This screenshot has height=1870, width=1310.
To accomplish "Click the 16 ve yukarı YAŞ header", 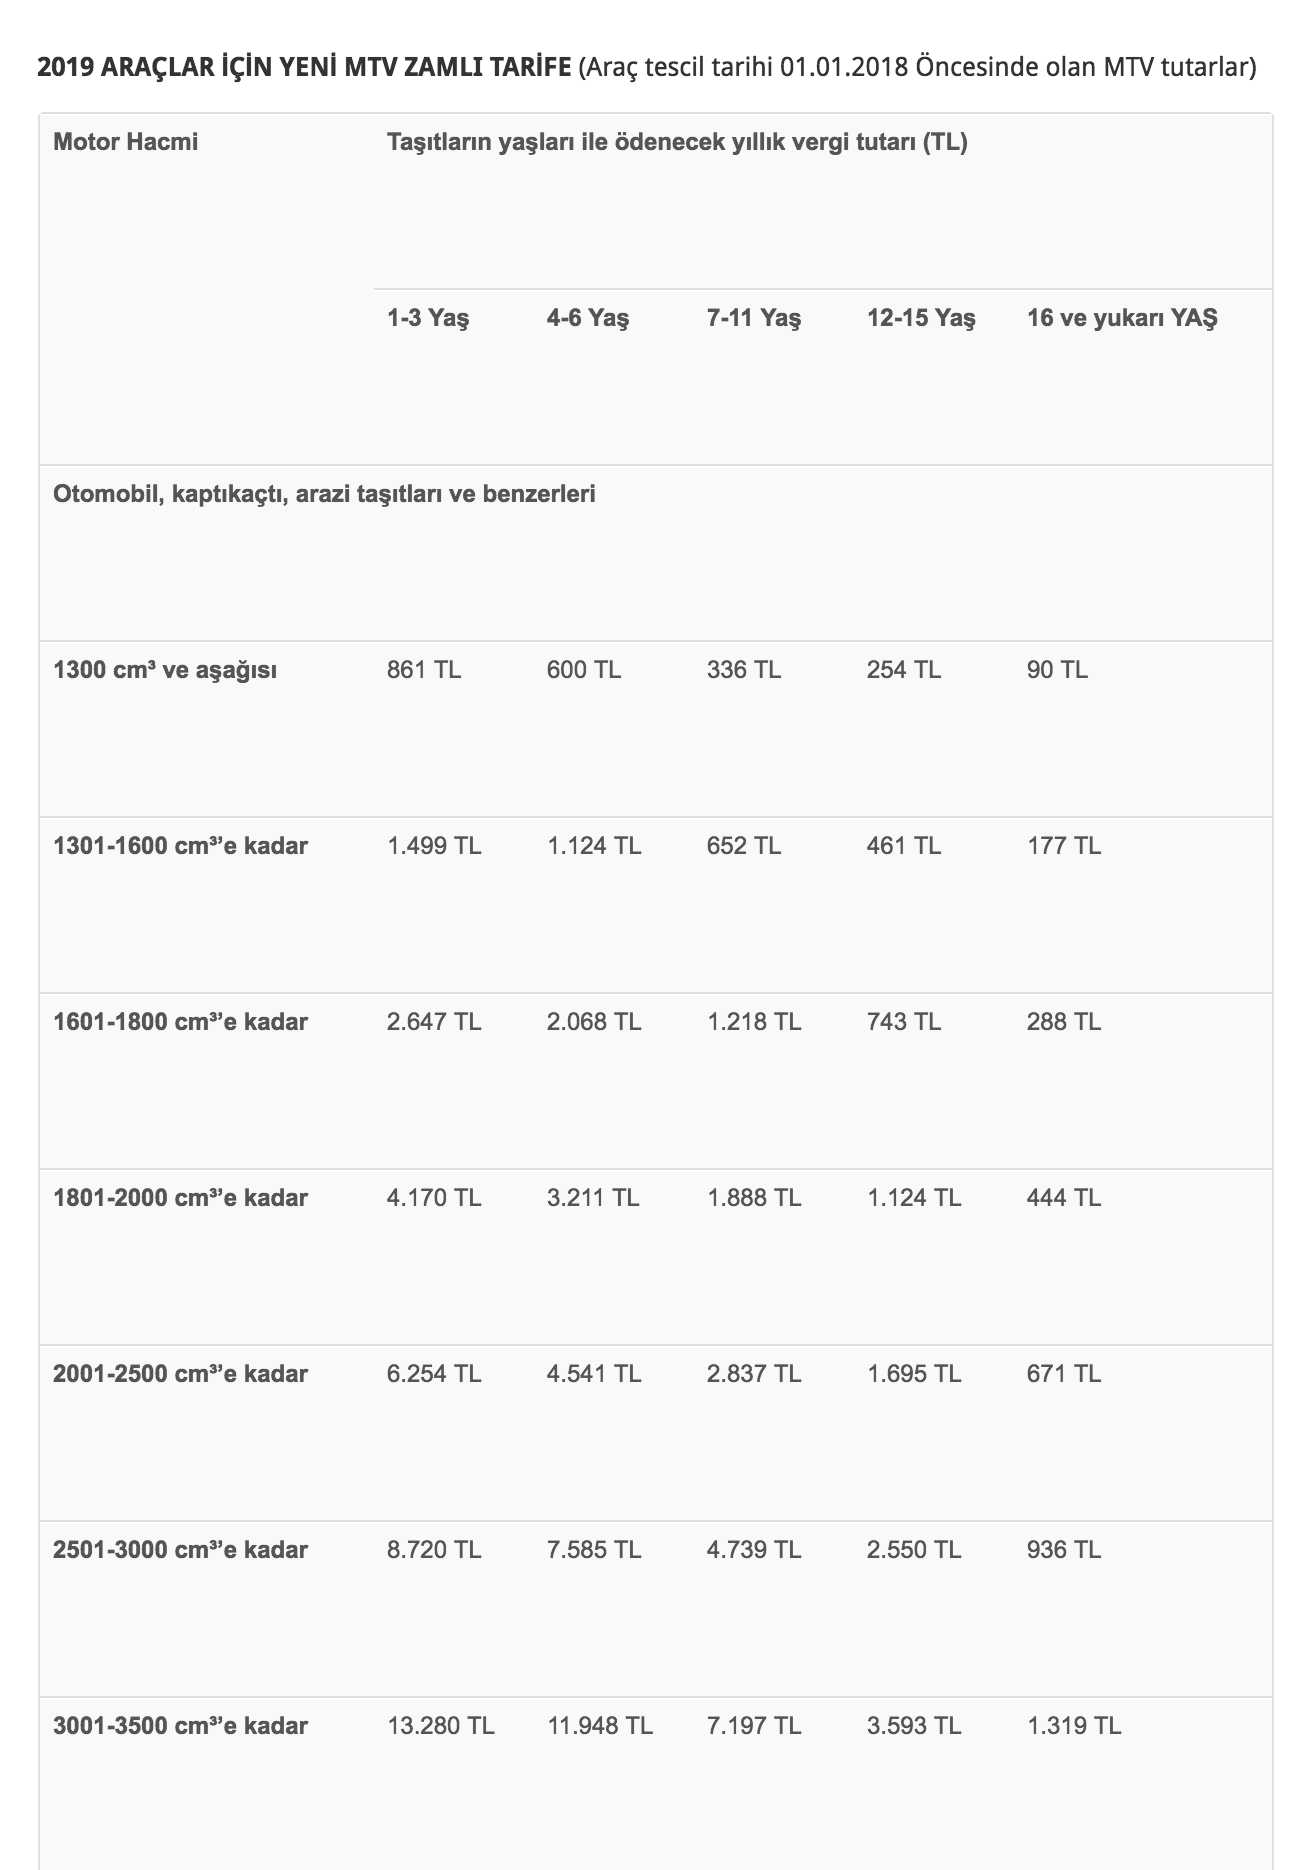I will tap(1122, 319).
